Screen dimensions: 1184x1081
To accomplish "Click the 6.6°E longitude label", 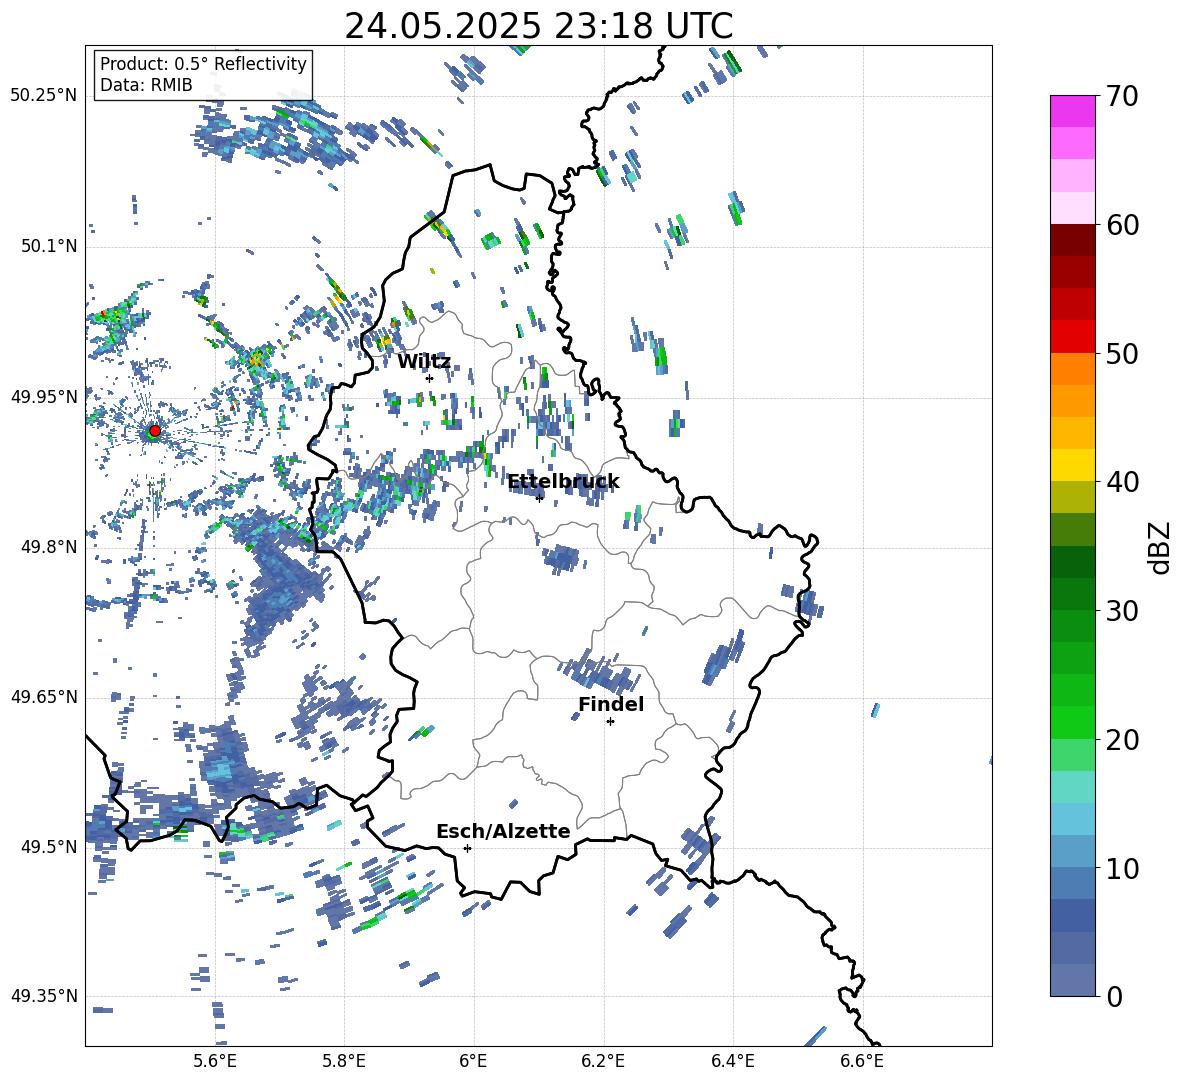I will [862, 1061].
